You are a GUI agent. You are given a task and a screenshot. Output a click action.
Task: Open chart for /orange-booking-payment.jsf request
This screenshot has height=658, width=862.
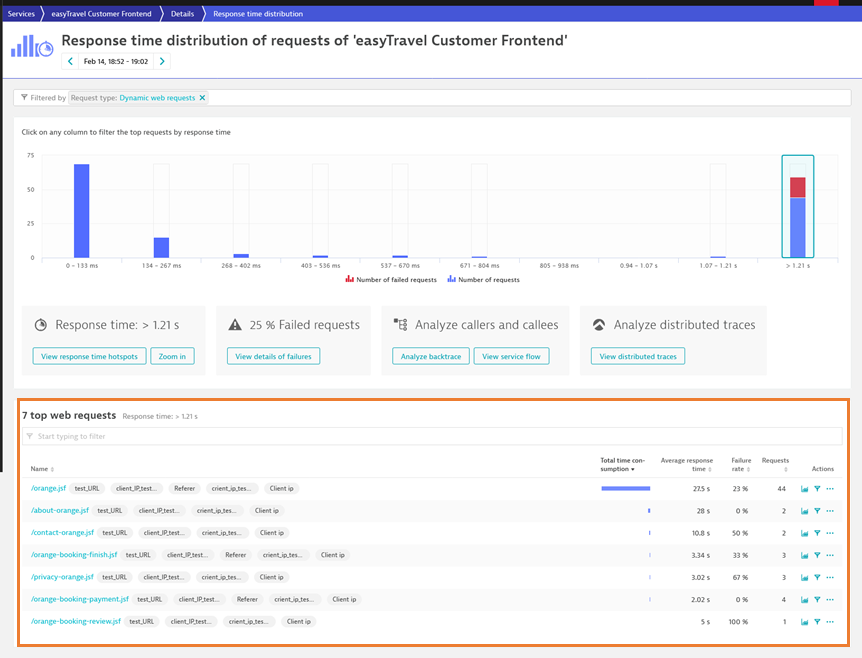tap(804, 600)
